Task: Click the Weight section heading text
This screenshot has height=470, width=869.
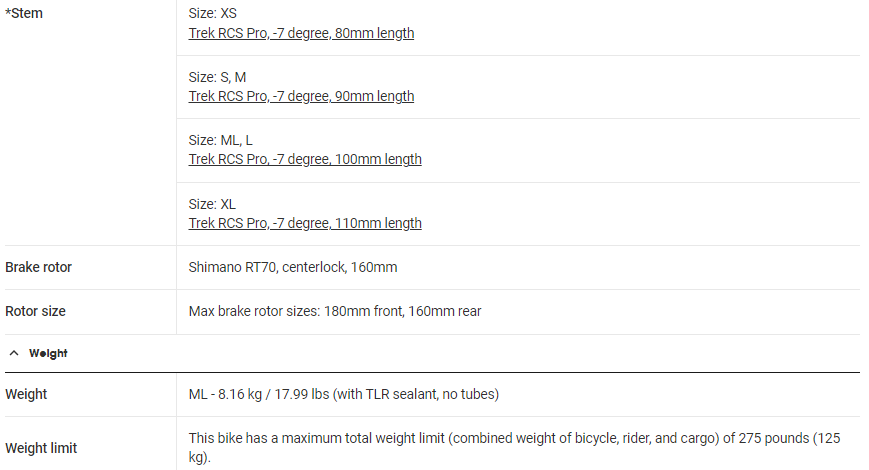Action: (48, 353)
